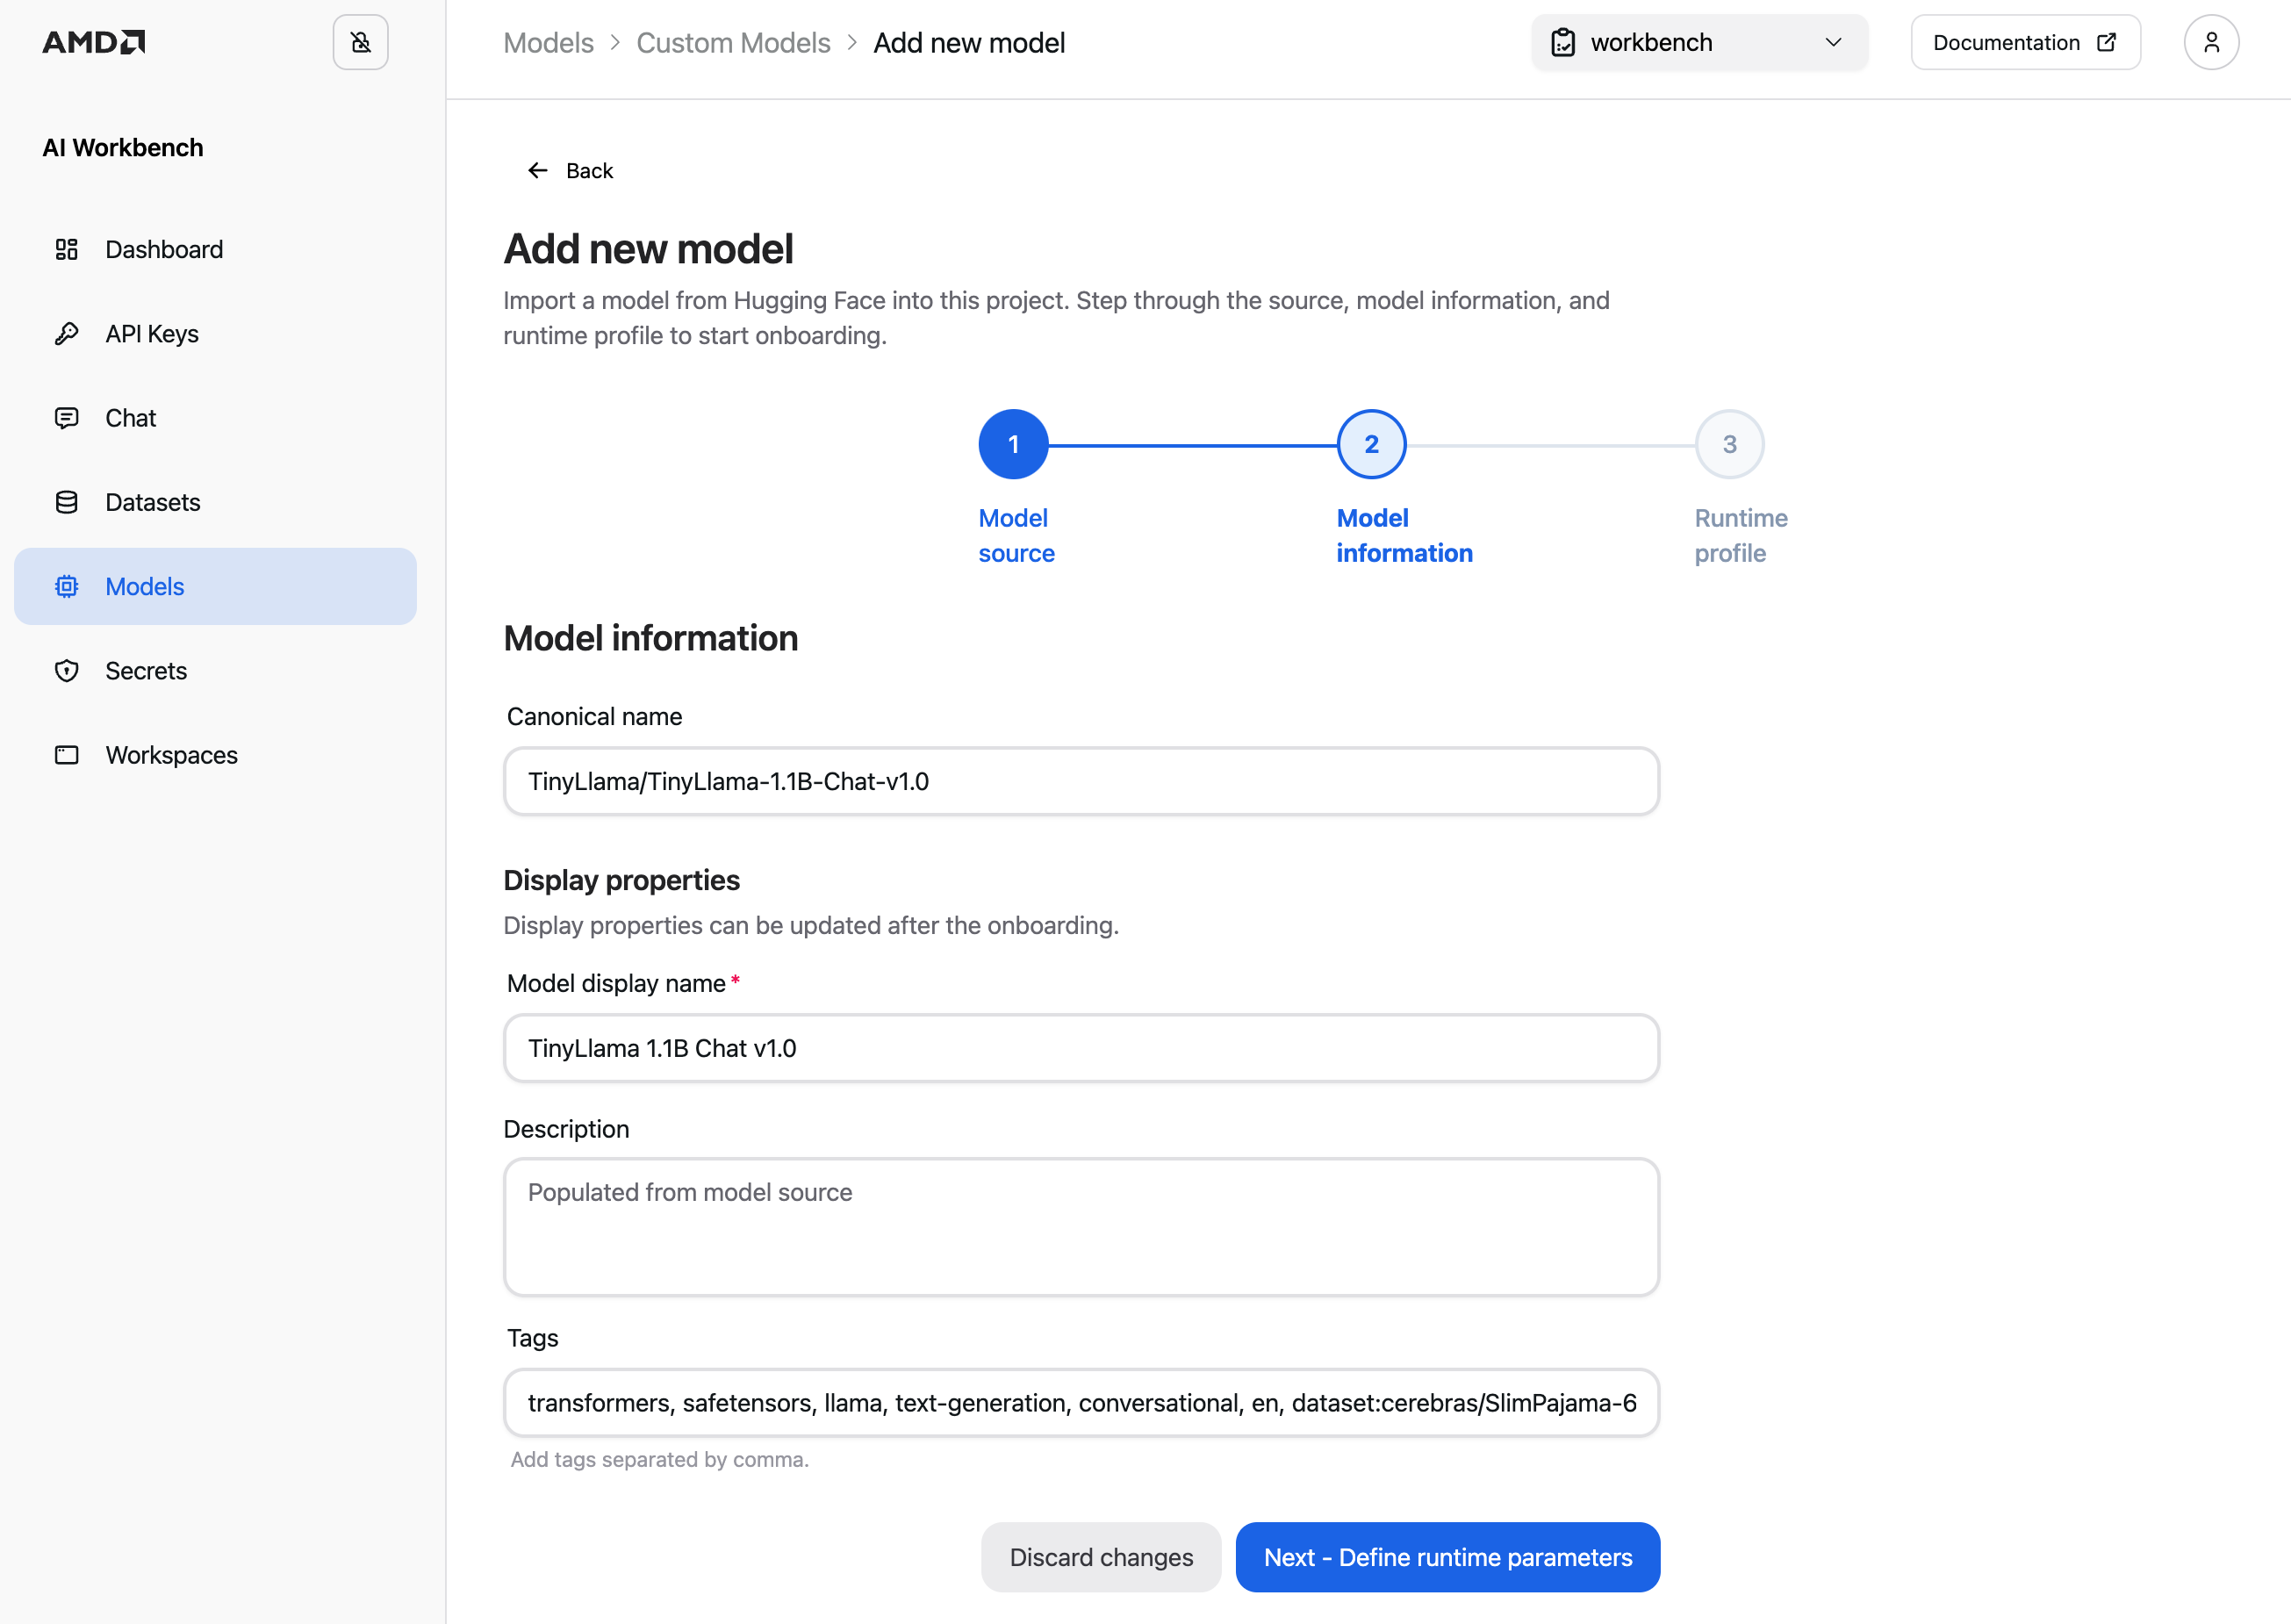Go to step 1 Model source circle
This screenshot has height=1624, width=2291.
tap(1013, 444)
